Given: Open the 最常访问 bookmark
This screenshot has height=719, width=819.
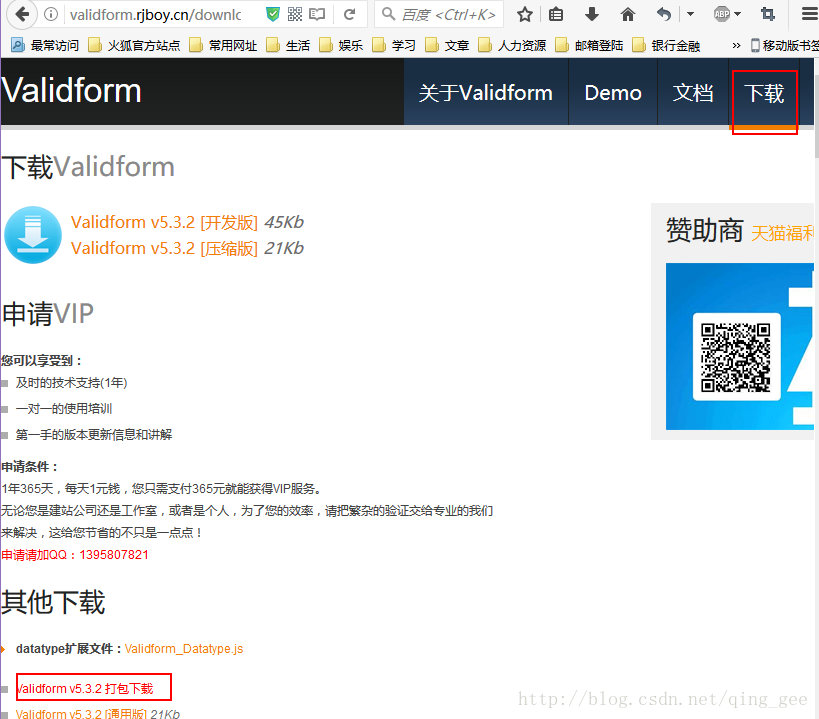Looking at the screenshot, I should tap(45, 45).
